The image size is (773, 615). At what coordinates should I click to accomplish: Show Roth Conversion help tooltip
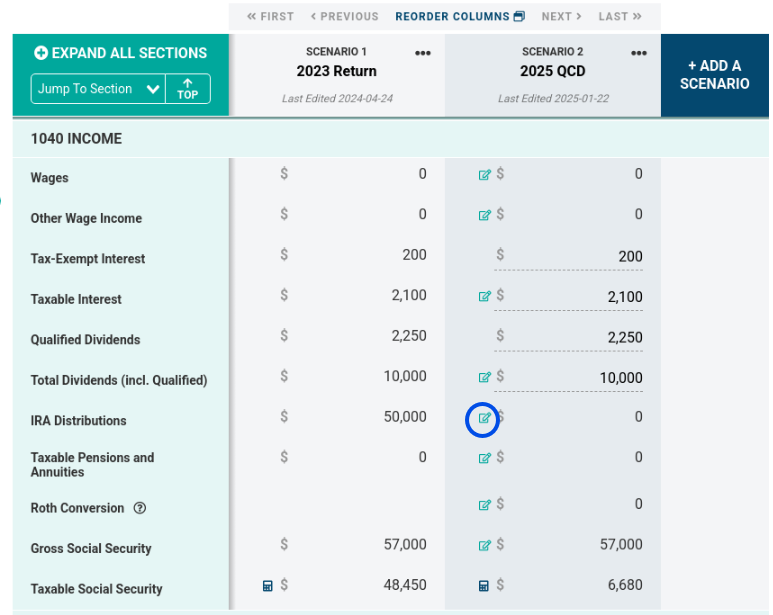(140, 508)
